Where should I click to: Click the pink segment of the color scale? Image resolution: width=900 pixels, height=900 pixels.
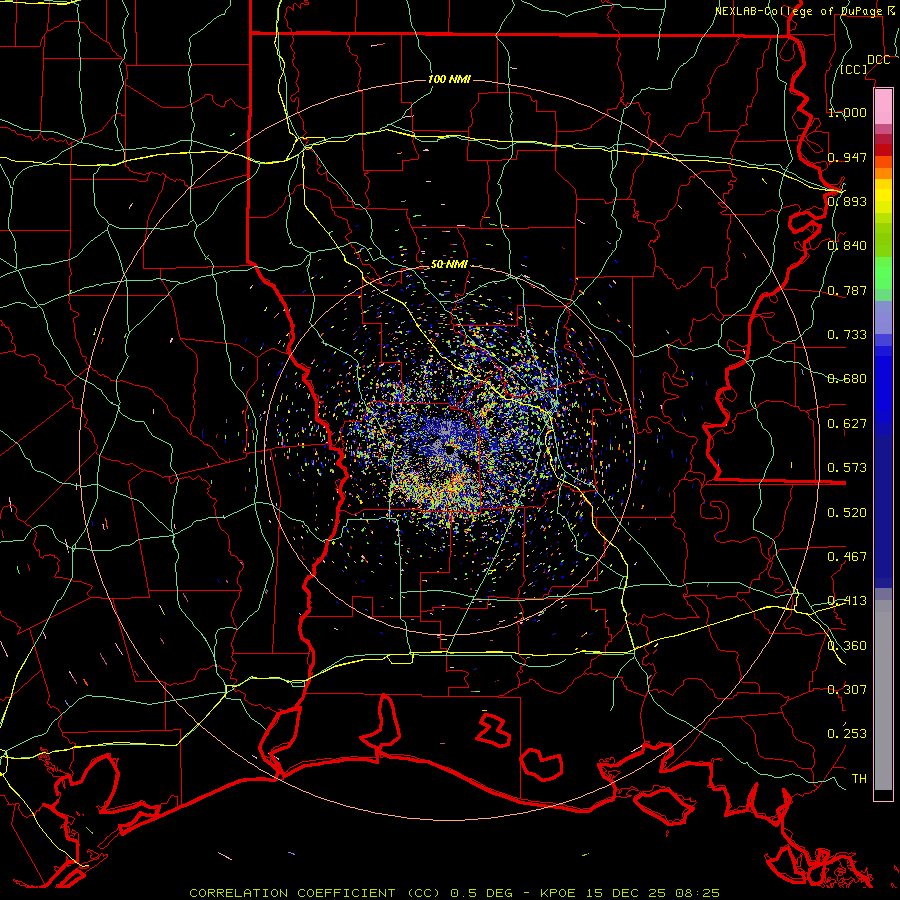883,107
